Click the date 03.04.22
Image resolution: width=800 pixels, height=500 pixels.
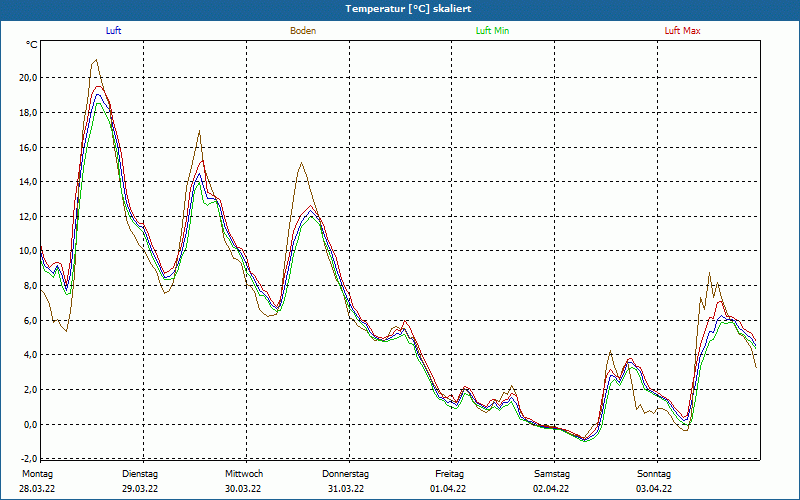click(654, 489)
